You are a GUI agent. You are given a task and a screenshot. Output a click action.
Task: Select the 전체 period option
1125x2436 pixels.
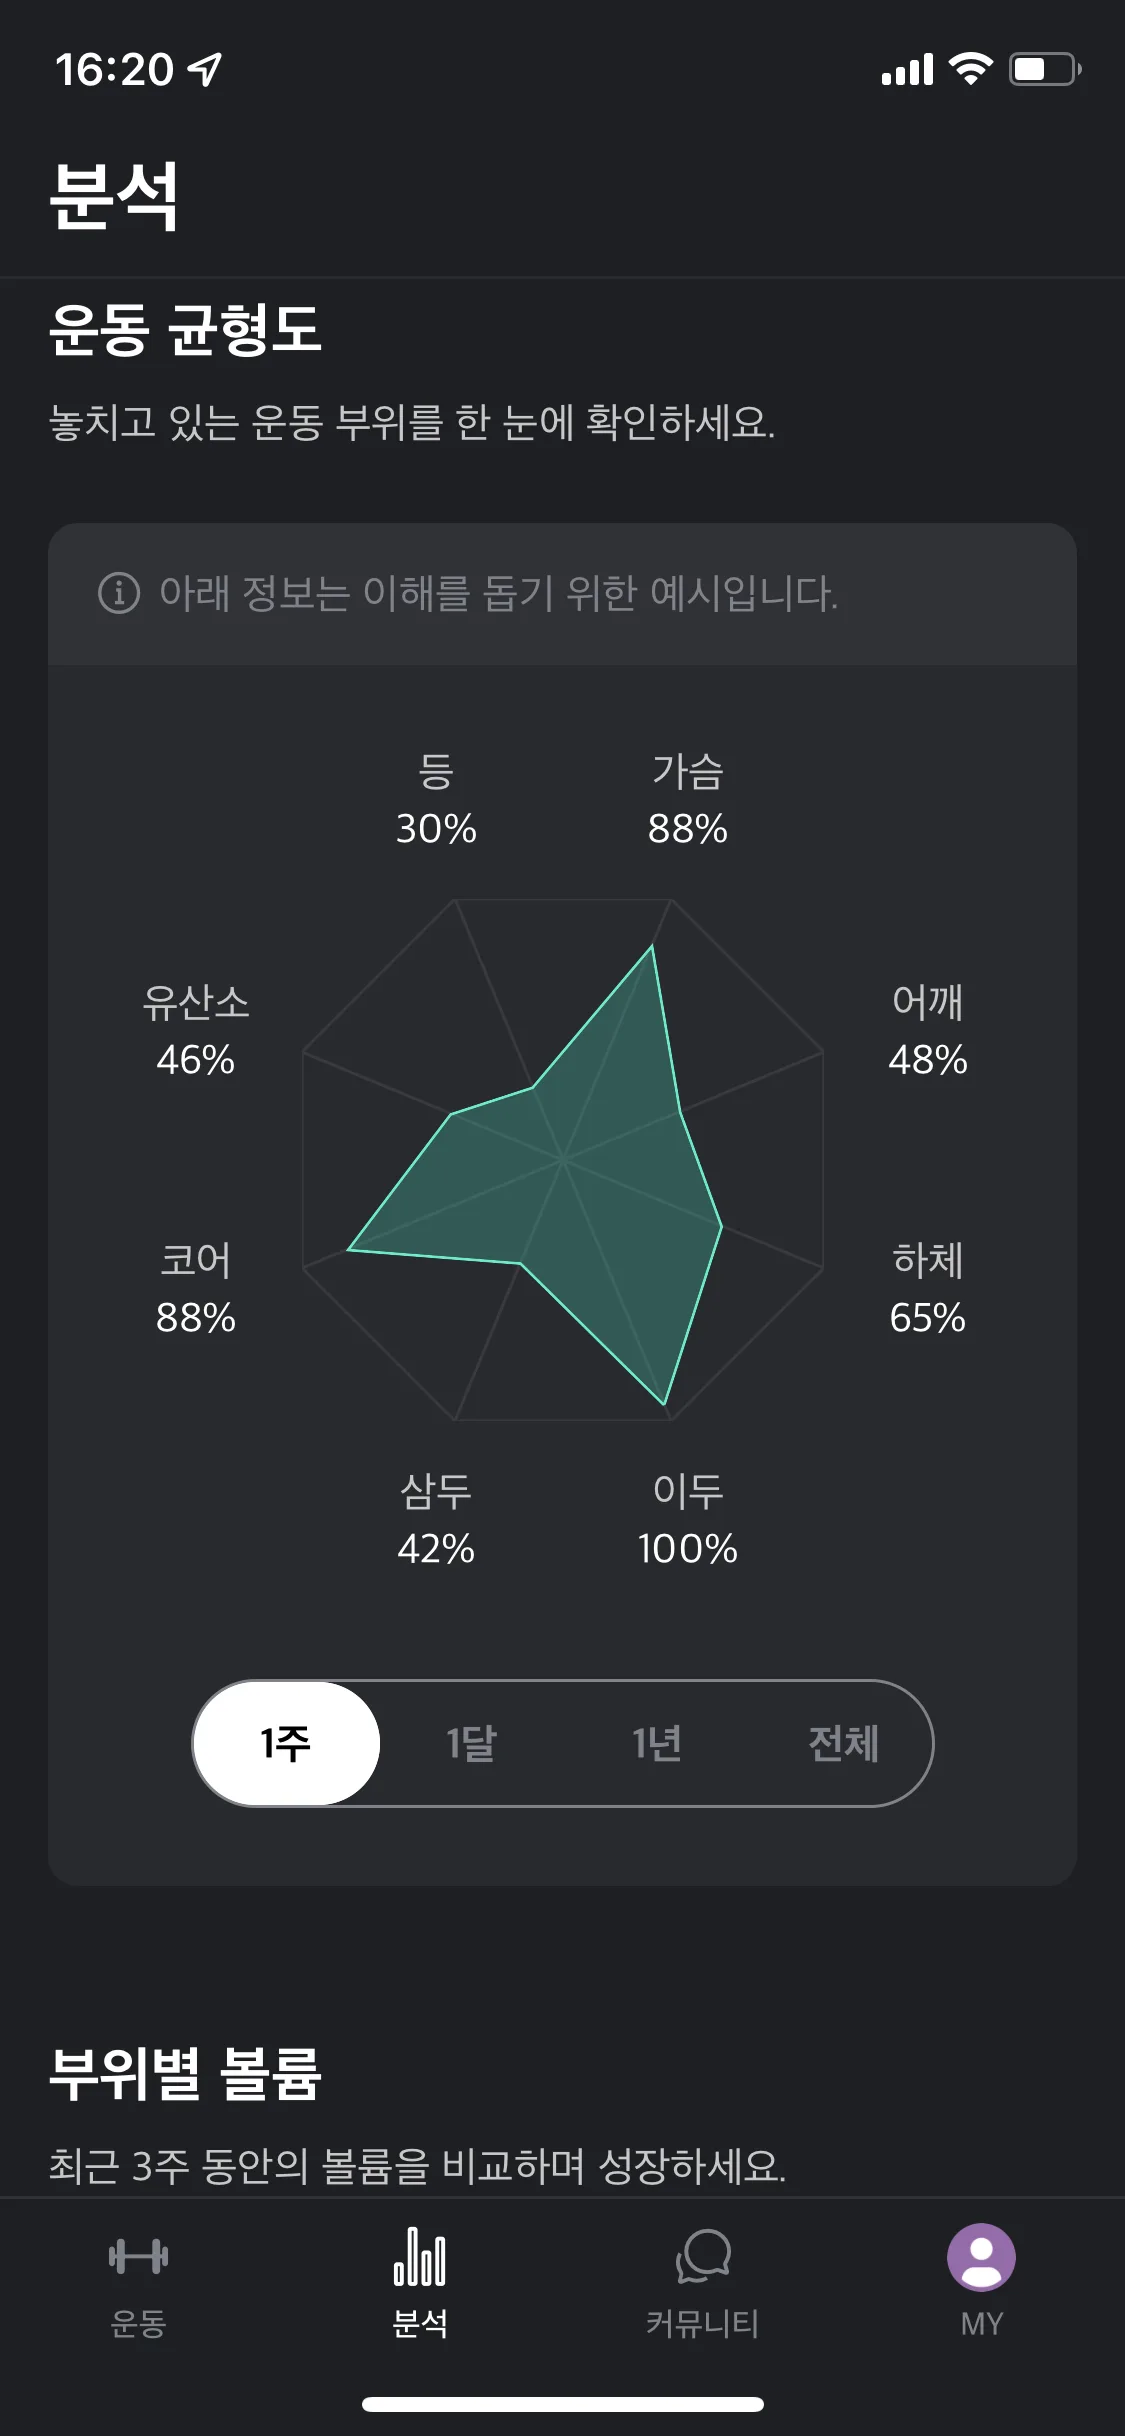(843, 1743)
